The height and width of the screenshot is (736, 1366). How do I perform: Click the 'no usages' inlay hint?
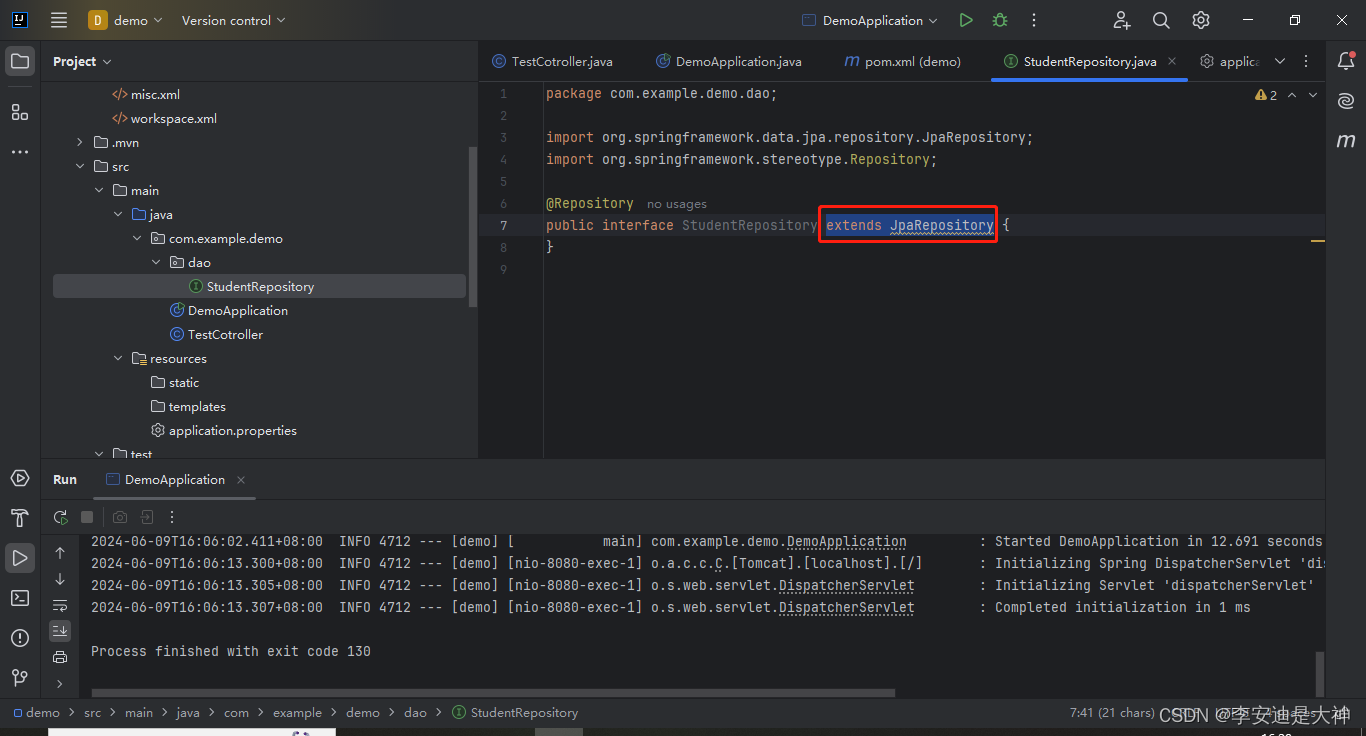tap(677, 204)
